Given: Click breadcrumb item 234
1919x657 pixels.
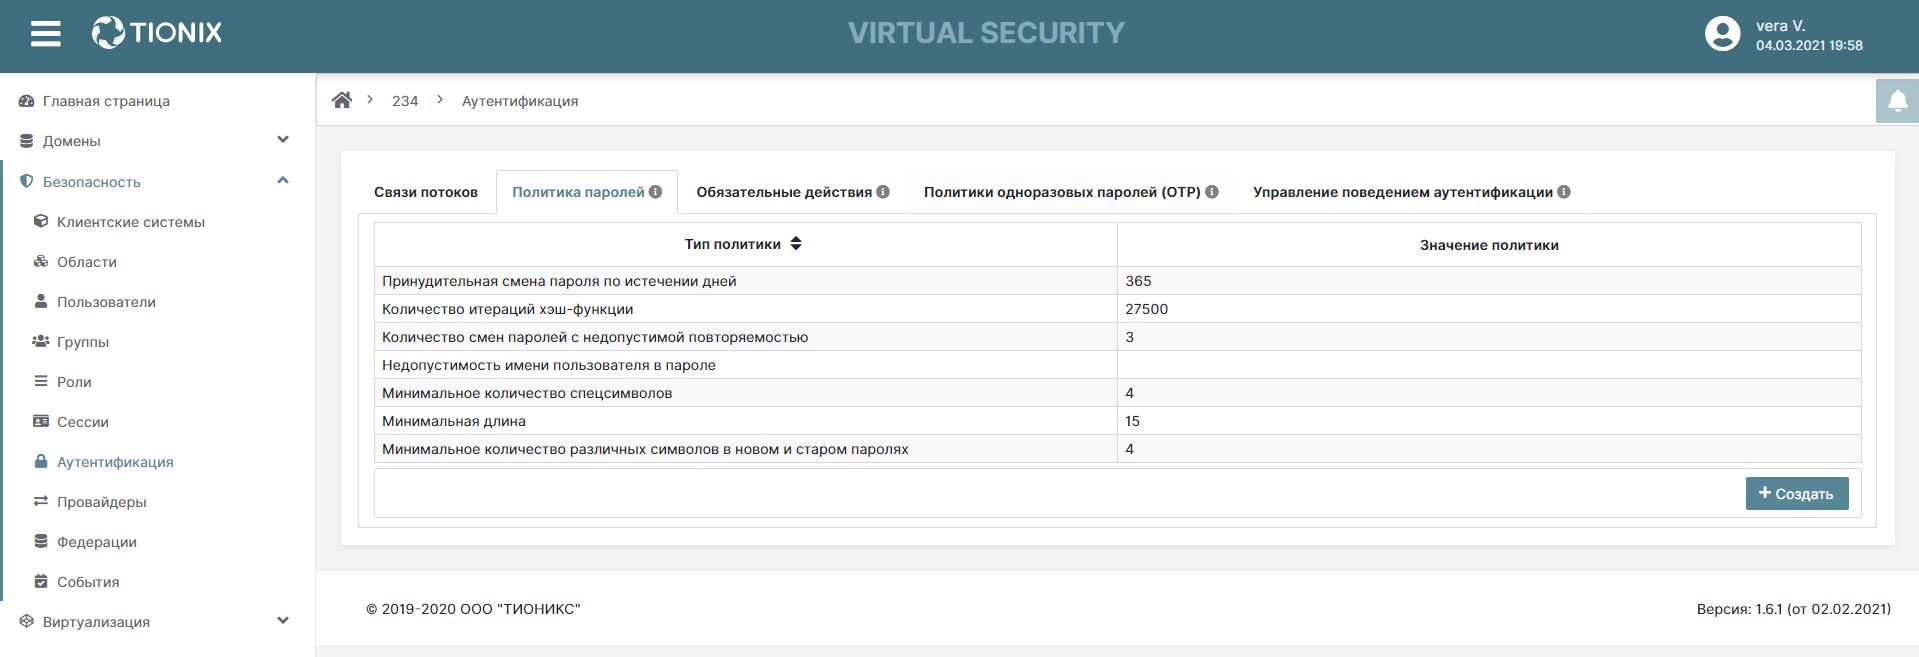Looking at the screenshot, I should click(405, 101).
